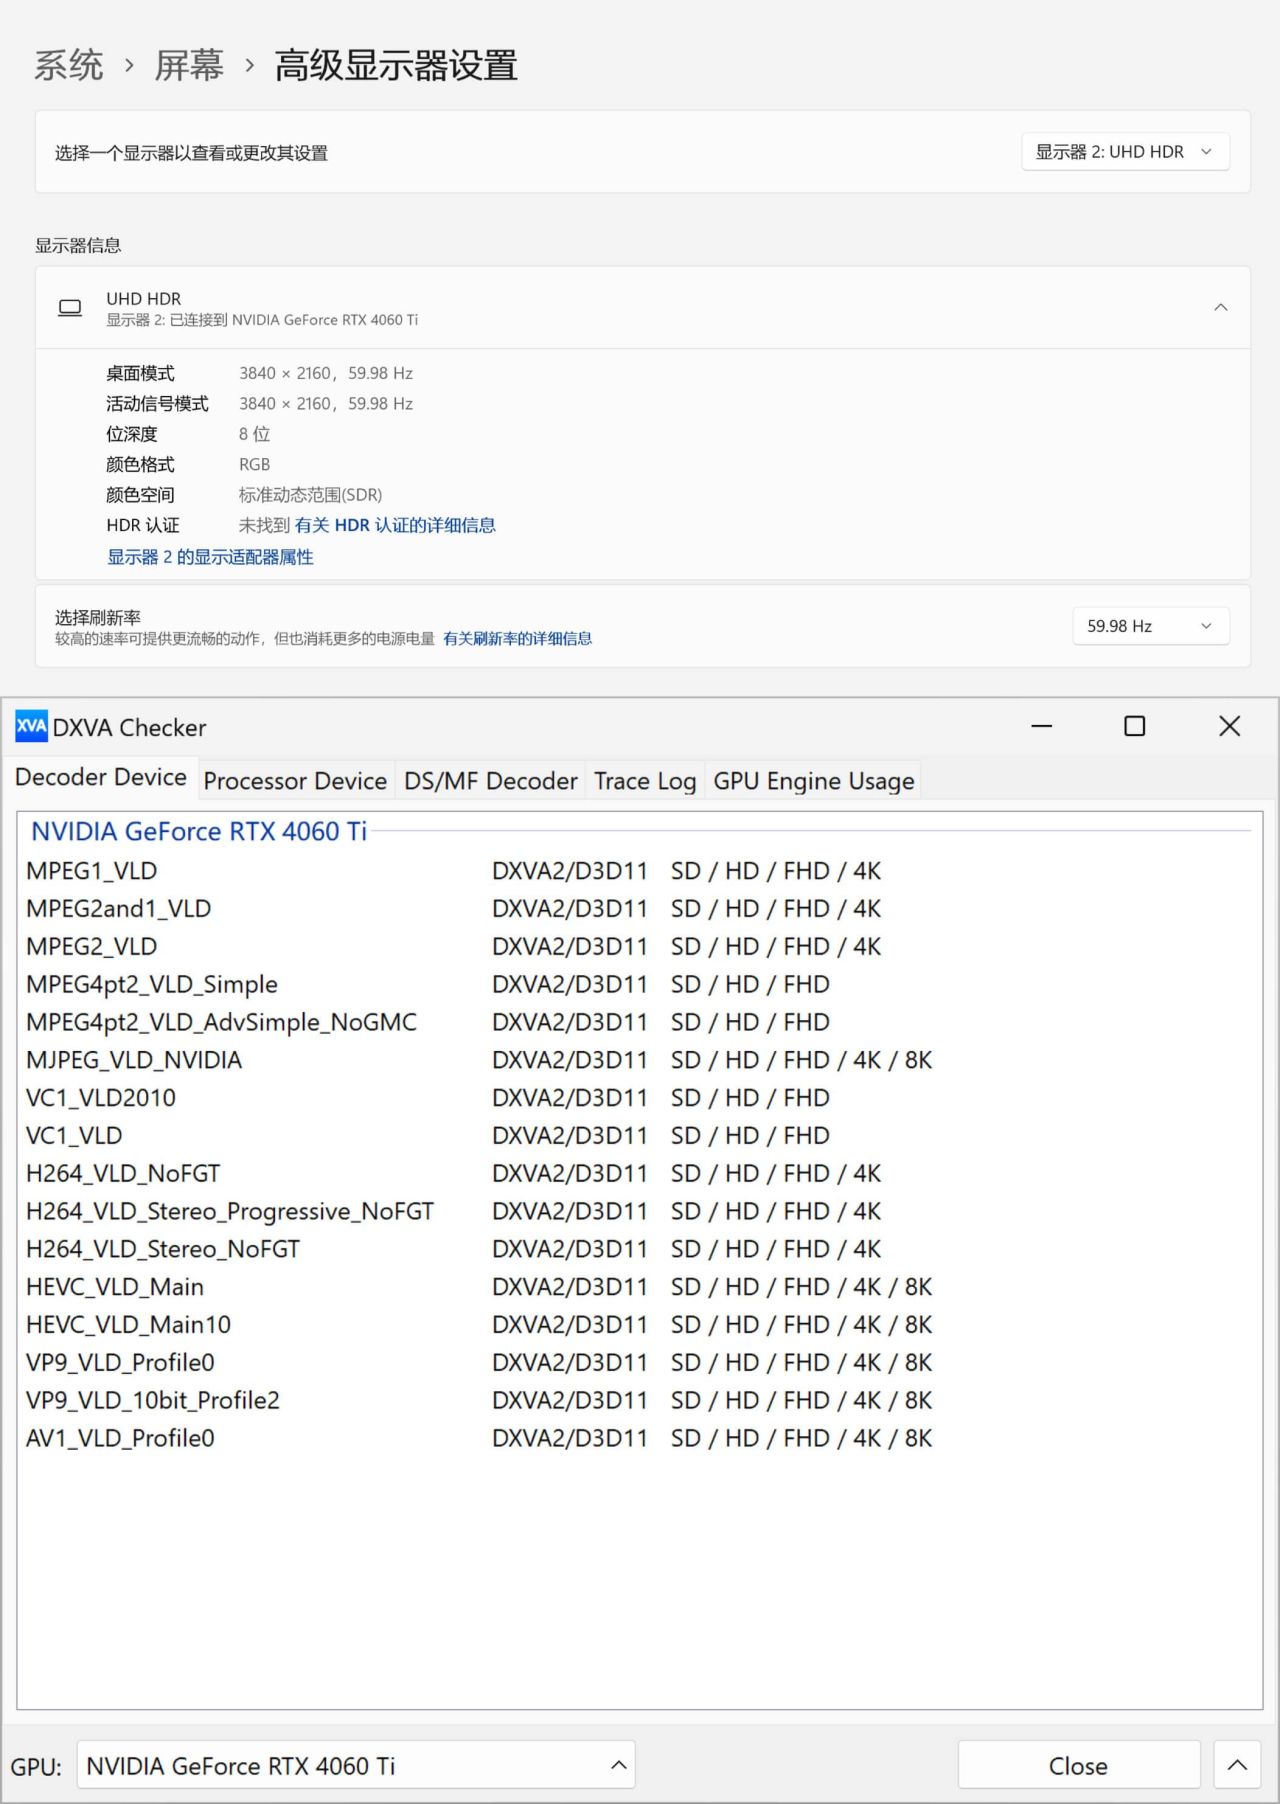Image resolution: width=1280 pixels, height=1804 pixels.
Task: Open the GPU selection combo box
Action: coord(356,1766)
